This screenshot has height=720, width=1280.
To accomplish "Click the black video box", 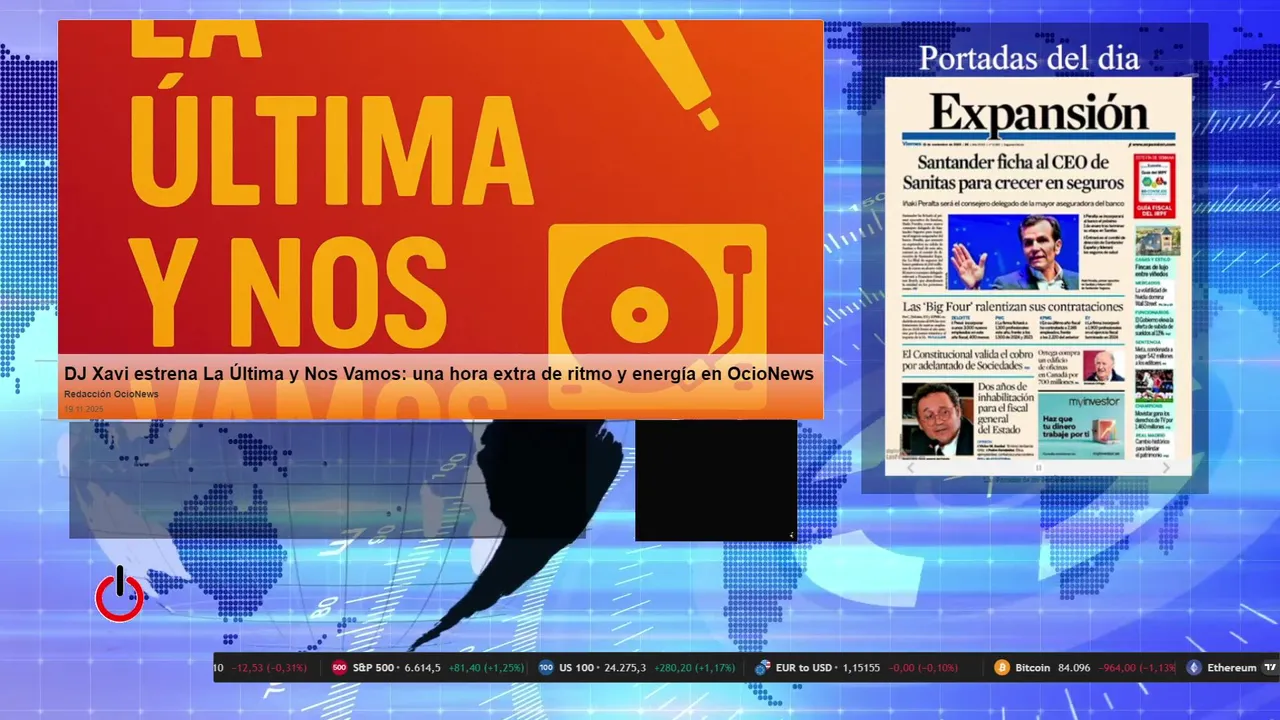I will (x=716, y=480).
